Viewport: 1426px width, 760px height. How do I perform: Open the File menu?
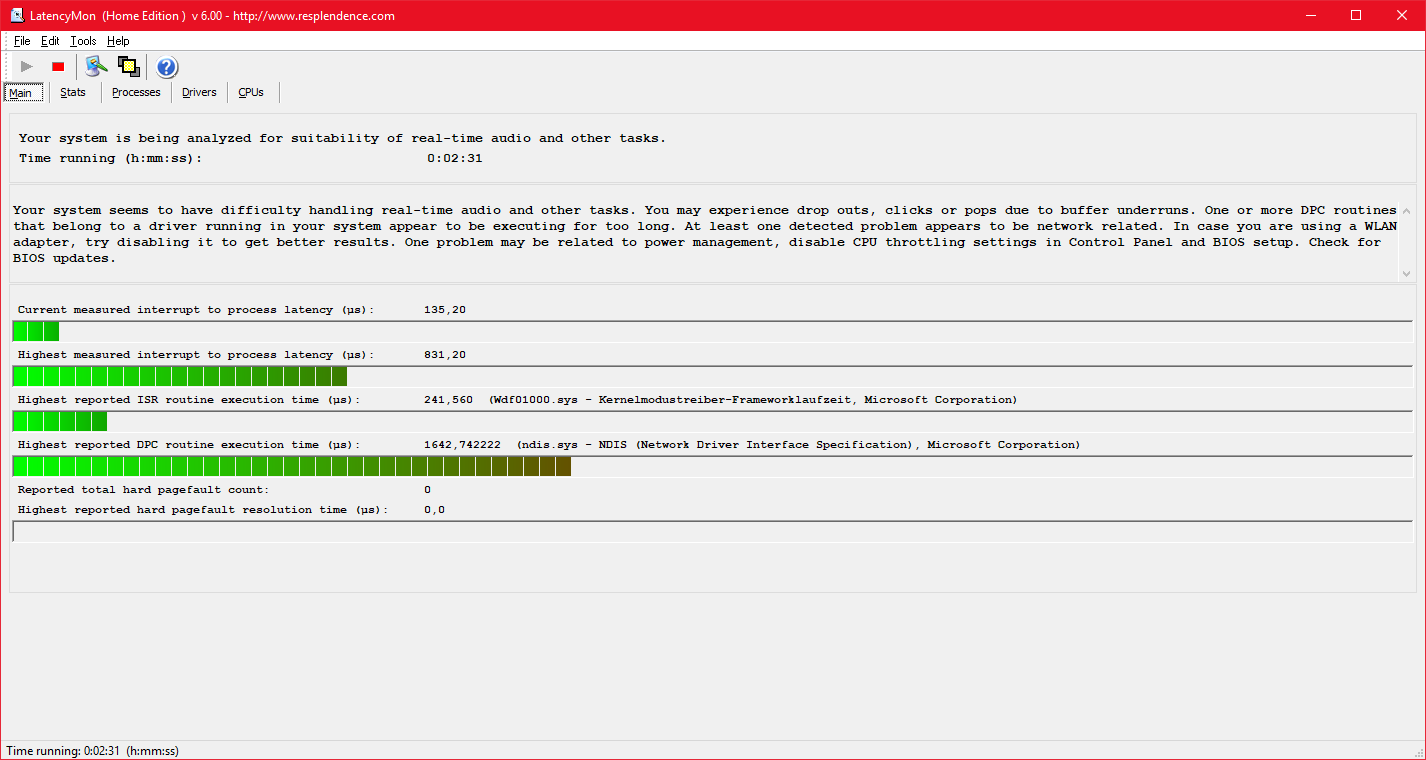pos(22,41)
